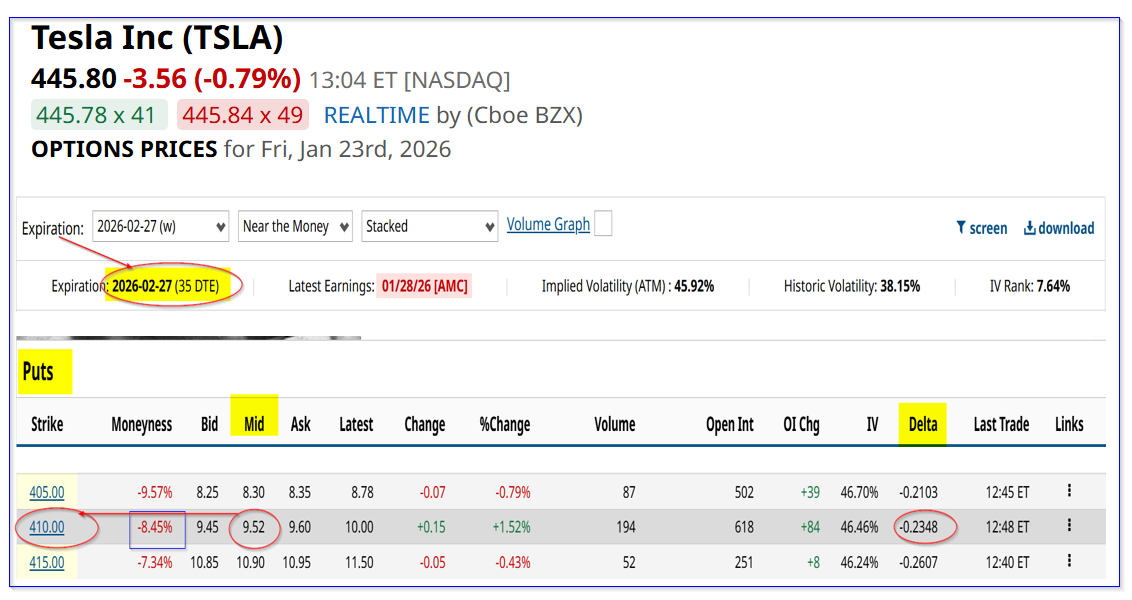Sort by Open Int column header

click(729, 424)
